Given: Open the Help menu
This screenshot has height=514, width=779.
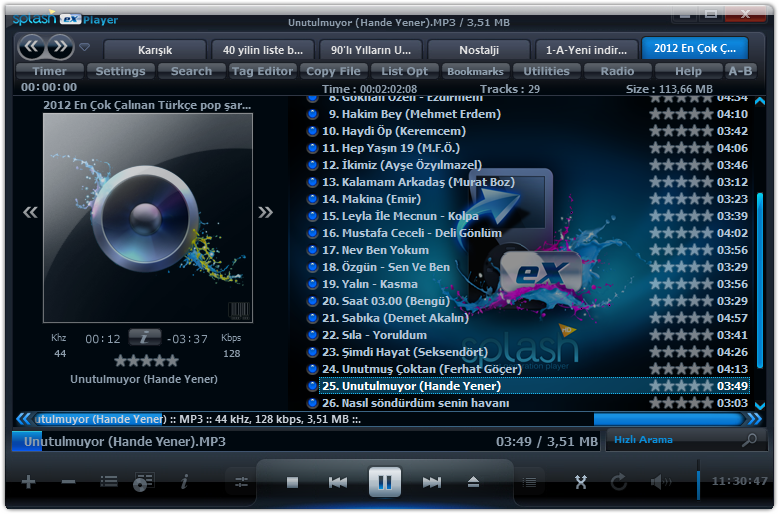Looking at the screenshot, I should [x=689, y=71].
